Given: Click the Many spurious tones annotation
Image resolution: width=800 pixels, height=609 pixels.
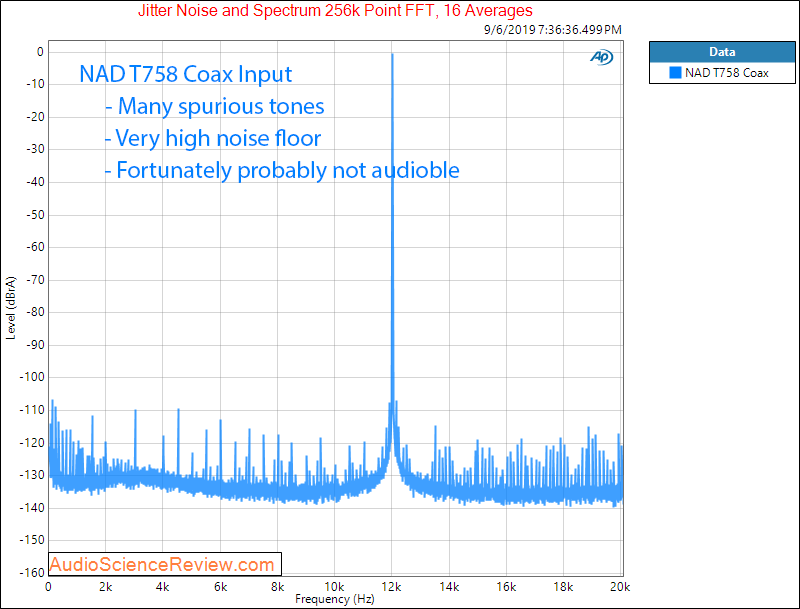Looking at the screenshot, I should 215,106.
